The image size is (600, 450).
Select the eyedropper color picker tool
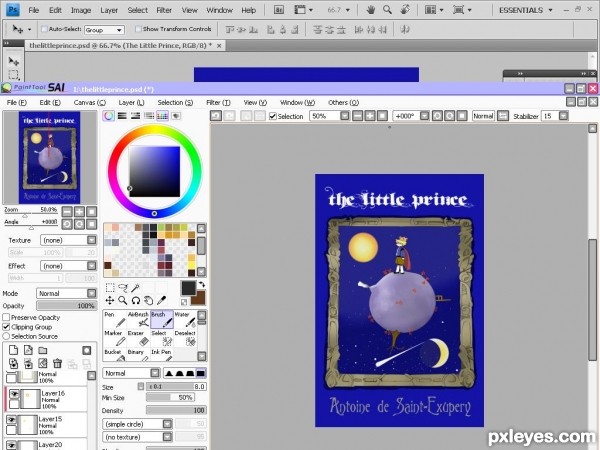162,300
